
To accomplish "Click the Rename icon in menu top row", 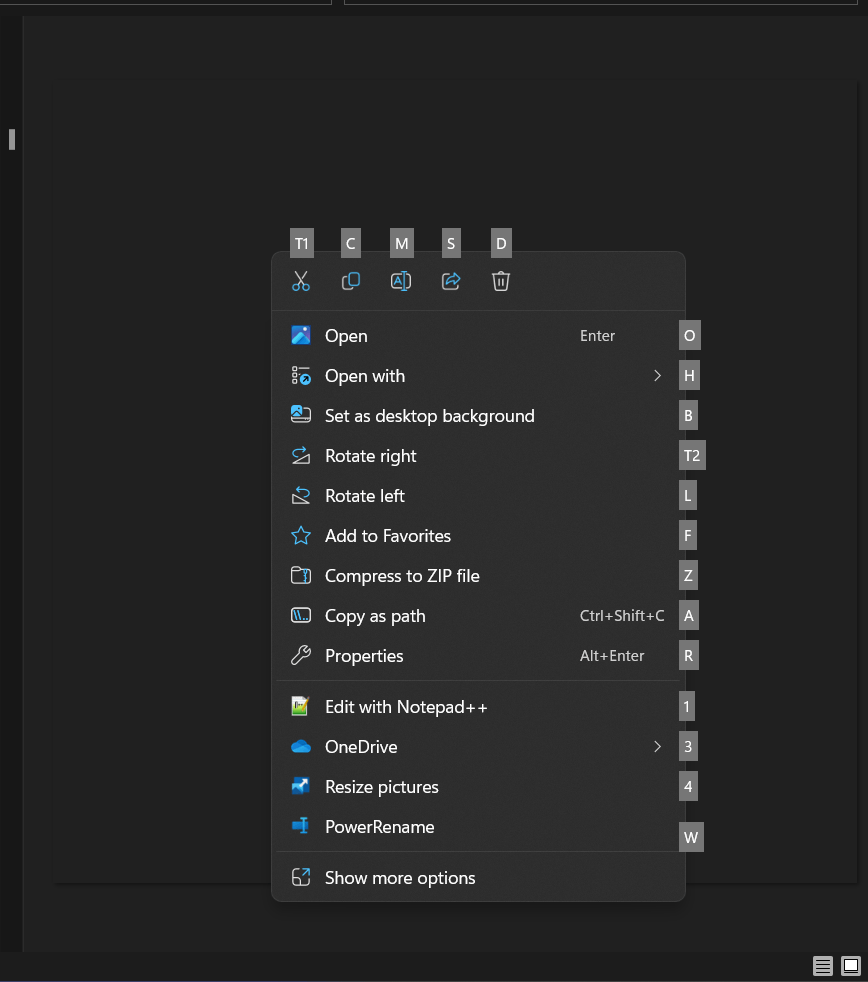I will [401, 281].
